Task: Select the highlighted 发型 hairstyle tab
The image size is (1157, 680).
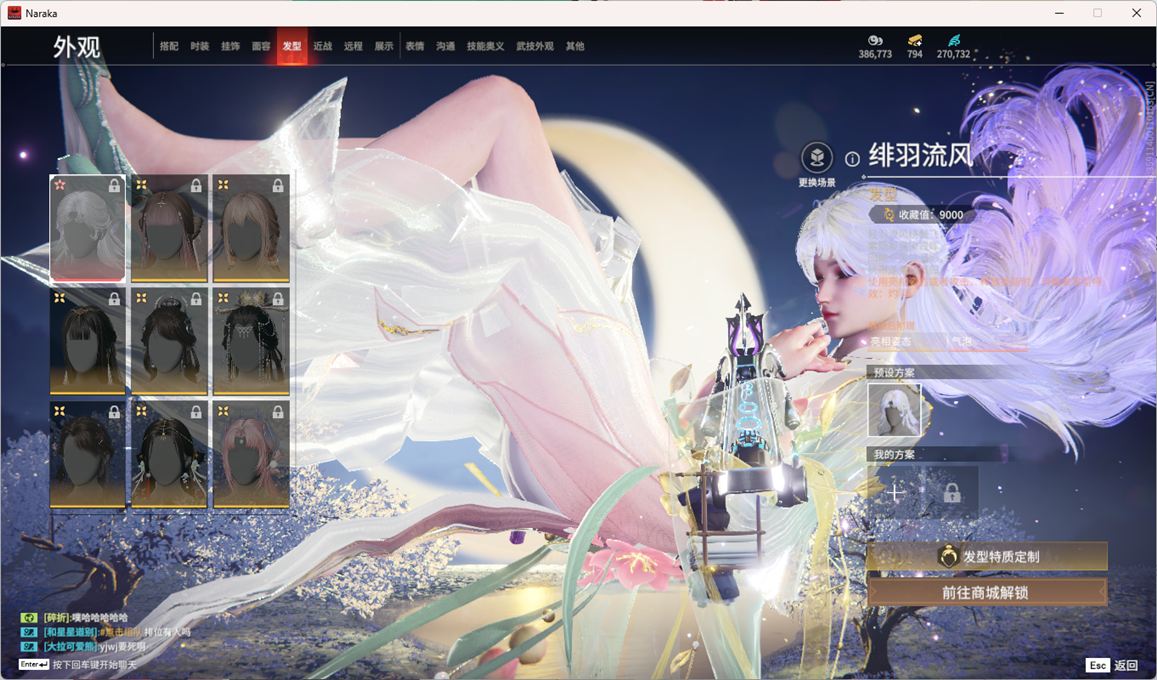Action: [292, 46]
